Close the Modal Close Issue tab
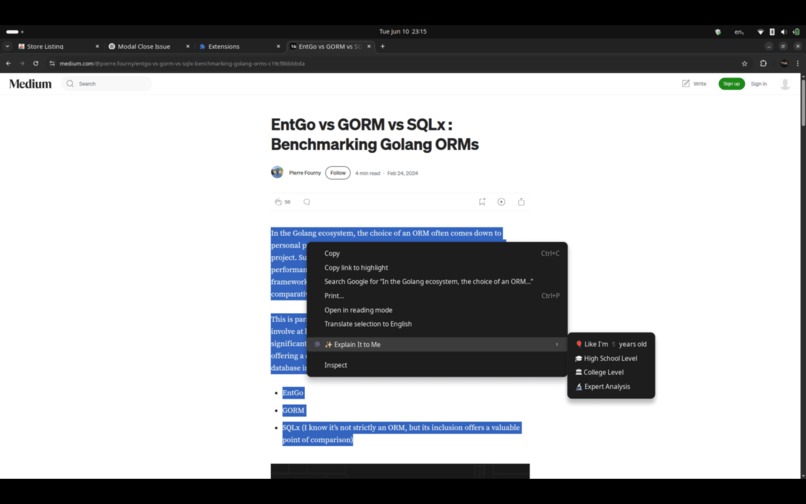The height and width of the screenshot is (504, 806). coord(188,46)
